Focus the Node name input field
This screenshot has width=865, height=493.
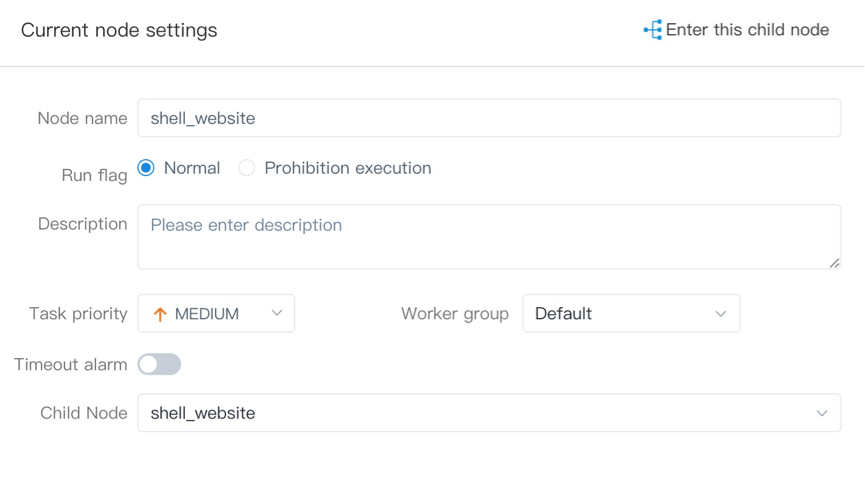(488, 118)
